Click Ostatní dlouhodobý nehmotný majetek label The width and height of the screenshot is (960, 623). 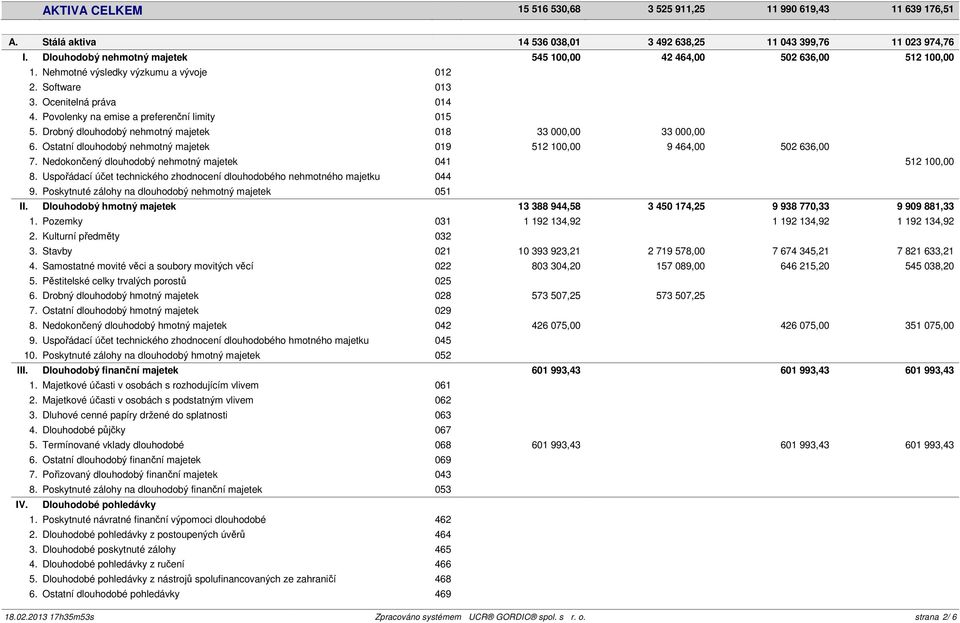pyautogui.click(x=126, y=147)
